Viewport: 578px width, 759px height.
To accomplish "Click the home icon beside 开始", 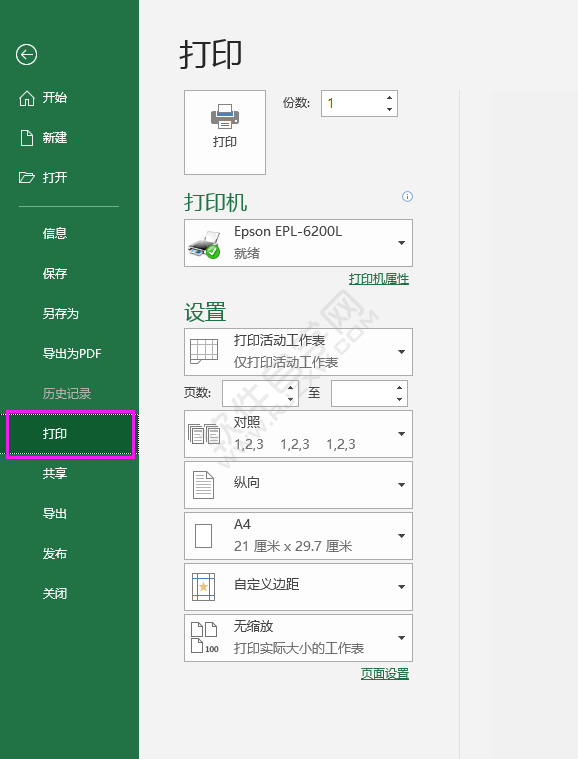I will pos(27,98).
